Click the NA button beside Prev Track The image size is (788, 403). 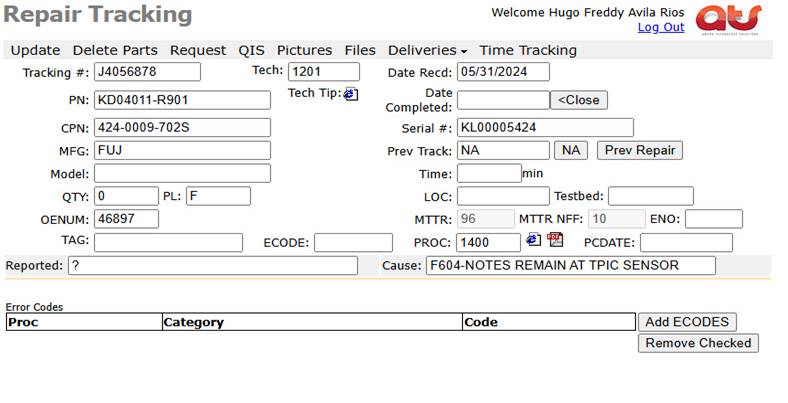click(x=571, y=150)
